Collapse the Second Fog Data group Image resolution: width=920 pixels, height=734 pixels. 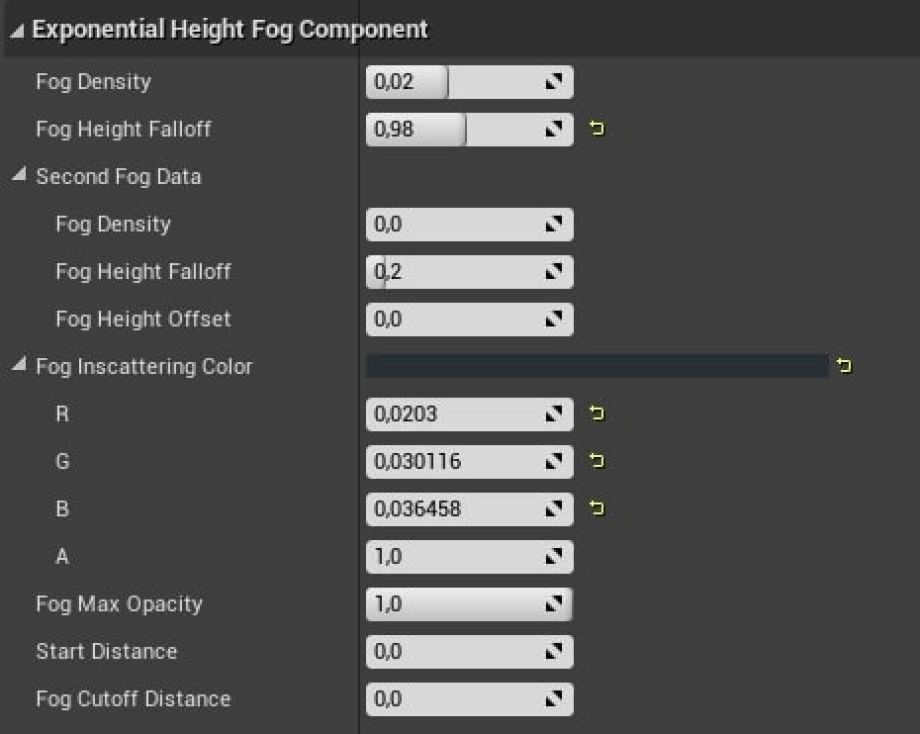click(20, 177)
